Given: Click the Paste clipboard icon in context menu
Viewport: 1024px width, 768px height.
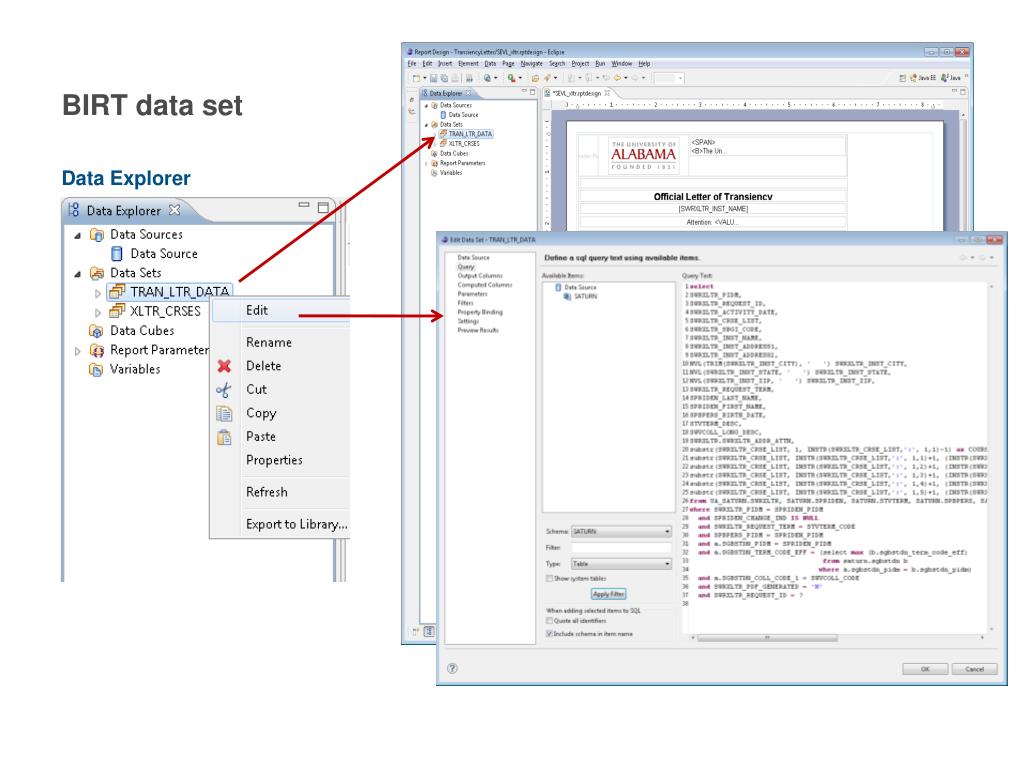Looking at the screenshot, I should [x=224, y=437].
